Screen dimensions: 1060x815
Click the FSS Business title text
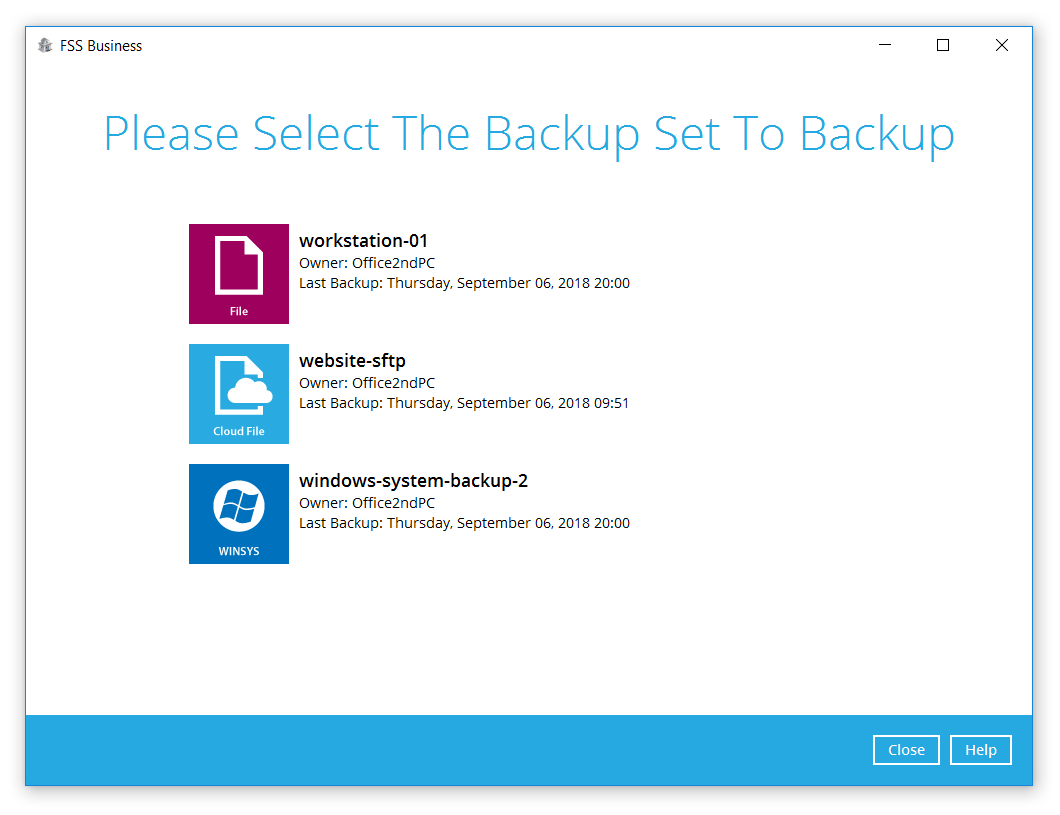point(101,46)
